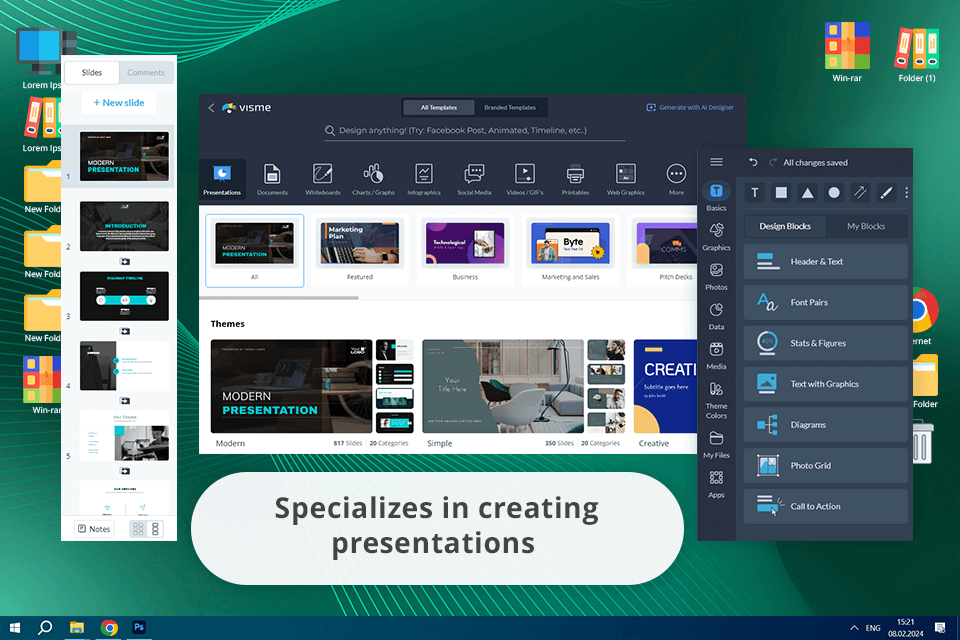
Task: Choose the Modern theme thumbnail
Action: (x=291, y=386)
